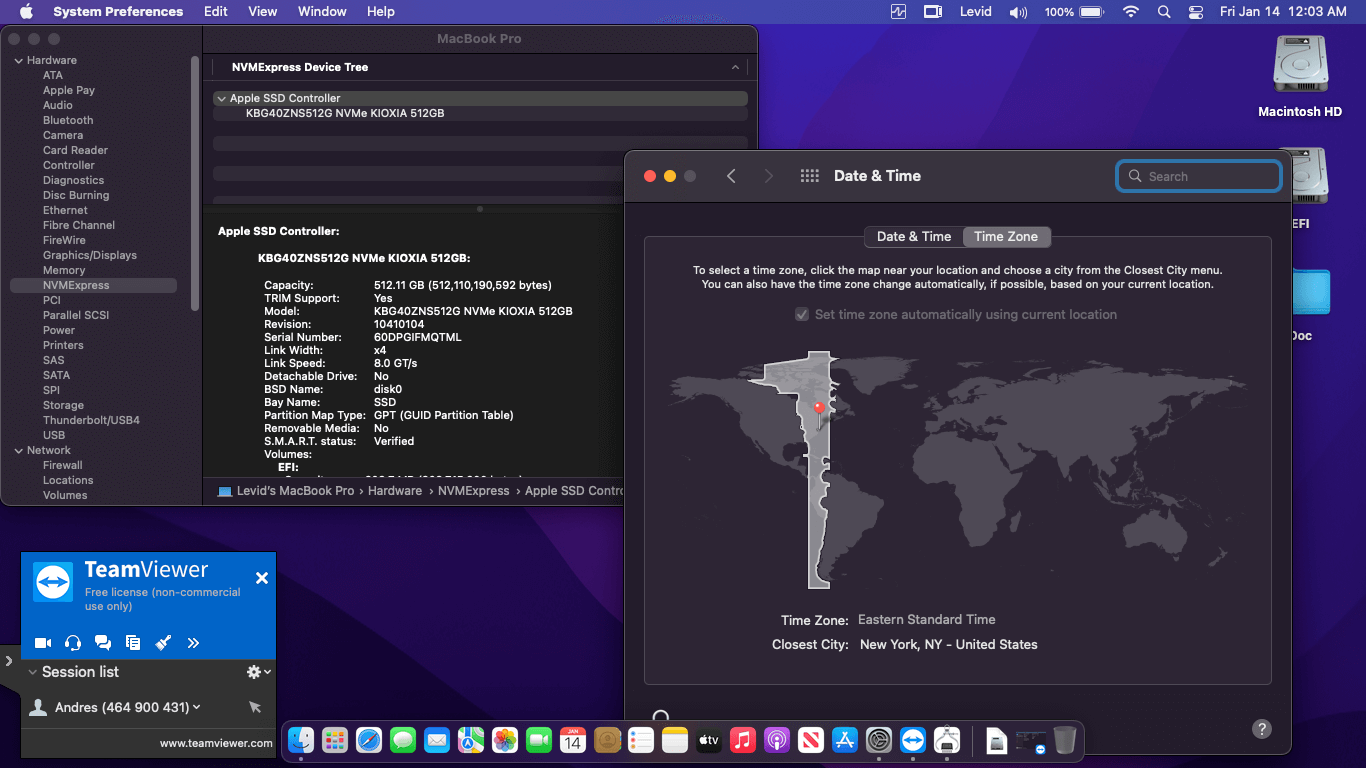Image resolution: width=1366 pixels, height=768 pixels.
Task: Click Hardware in the System Information path bar
Action: click(395, 491)
